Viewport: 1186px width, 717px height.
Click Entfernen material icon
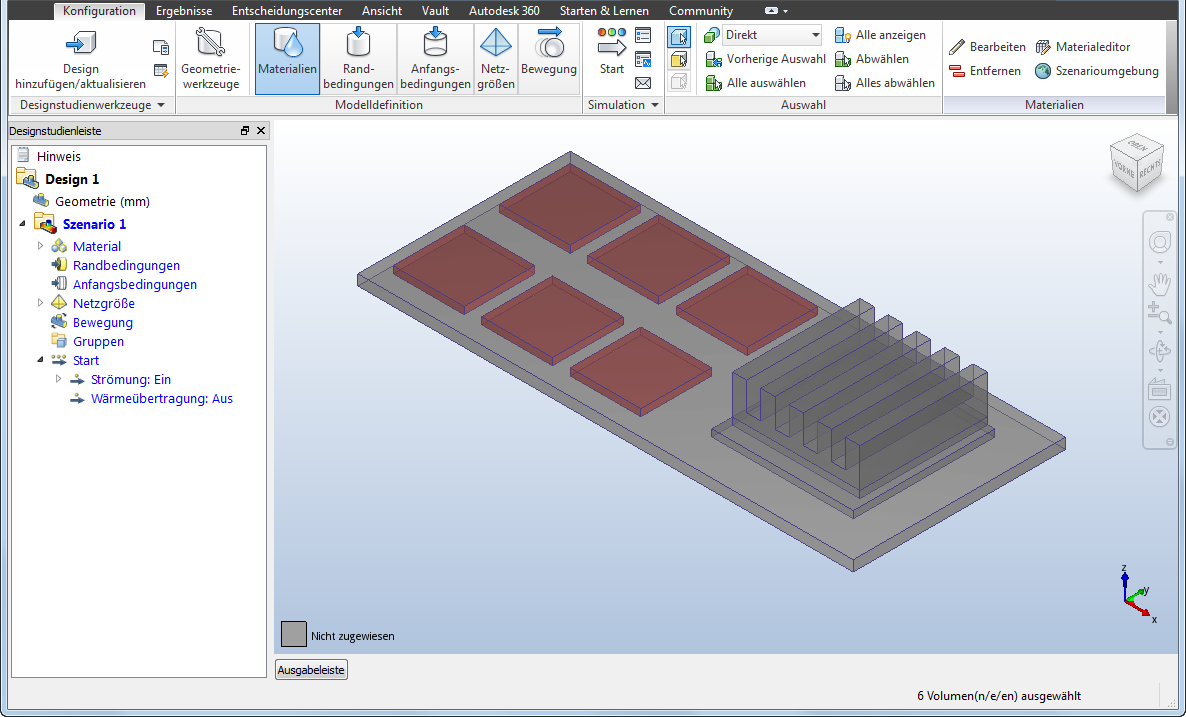[957, 71]
